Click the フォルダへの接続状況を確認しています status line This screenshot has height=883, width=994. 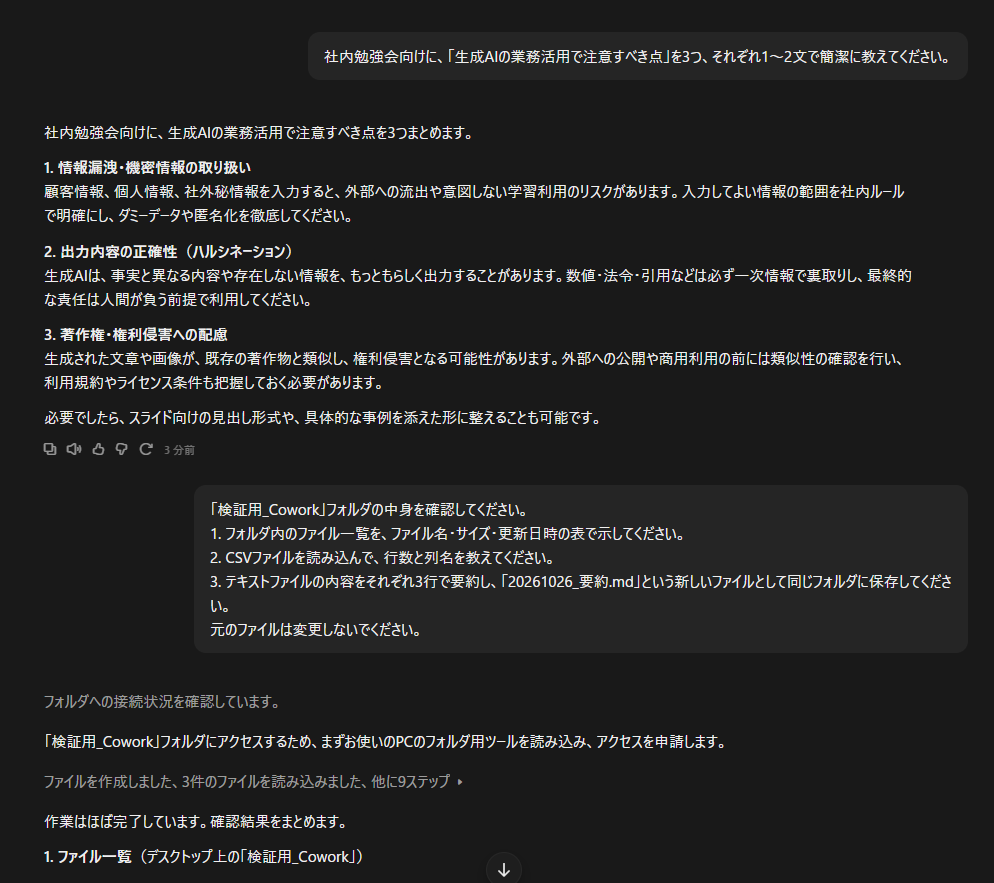pos(162,702)
